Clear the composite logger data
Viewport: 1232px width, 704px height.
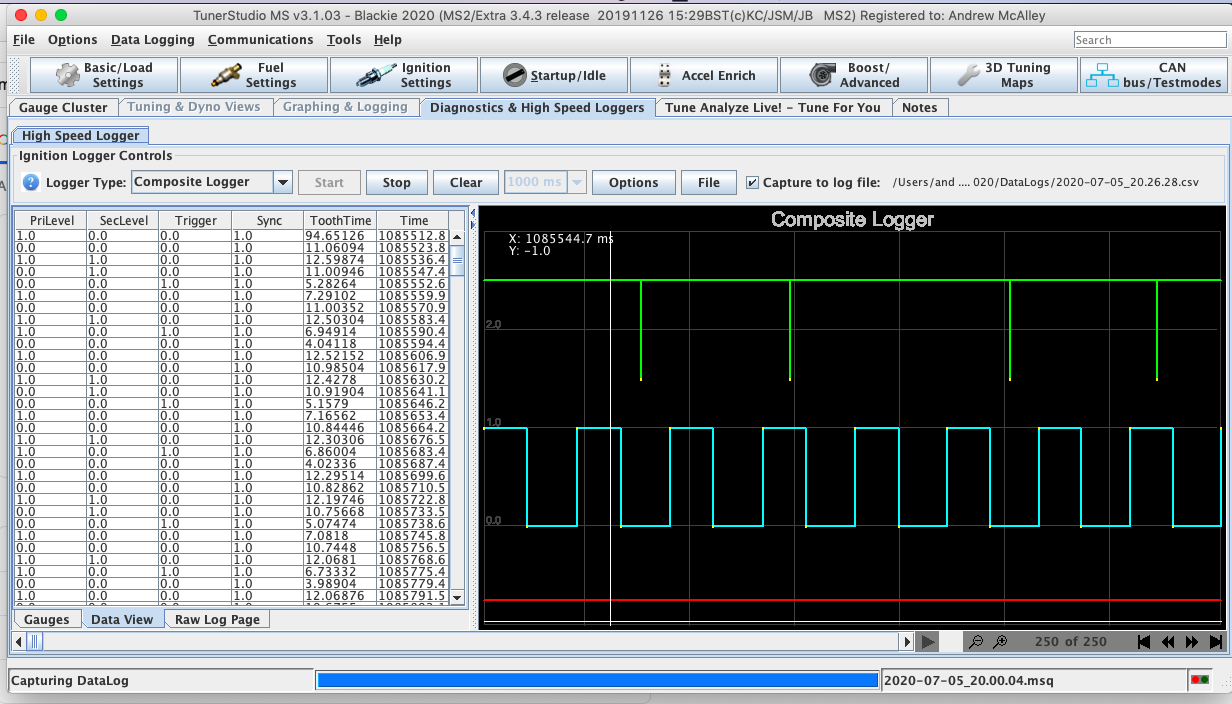[465, 182]
